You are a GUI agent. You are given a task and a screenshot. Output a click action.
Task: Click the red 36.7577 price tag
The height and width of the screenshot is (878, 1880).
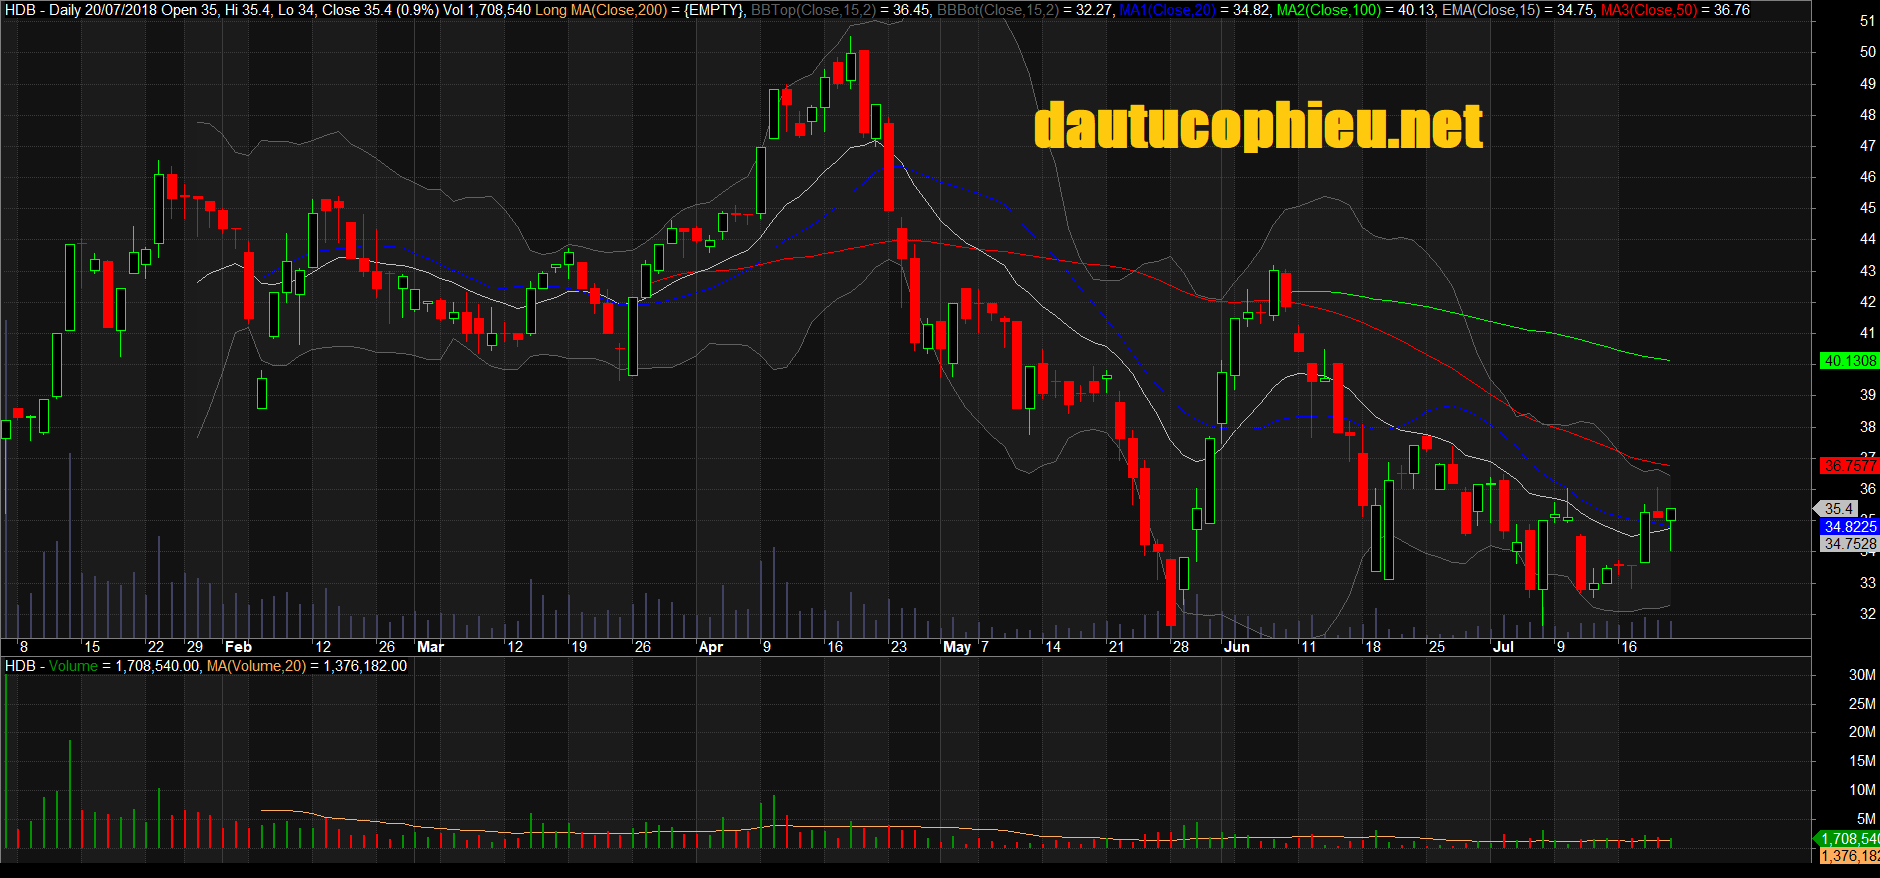pyautogui.click(x=1849, y=466)
